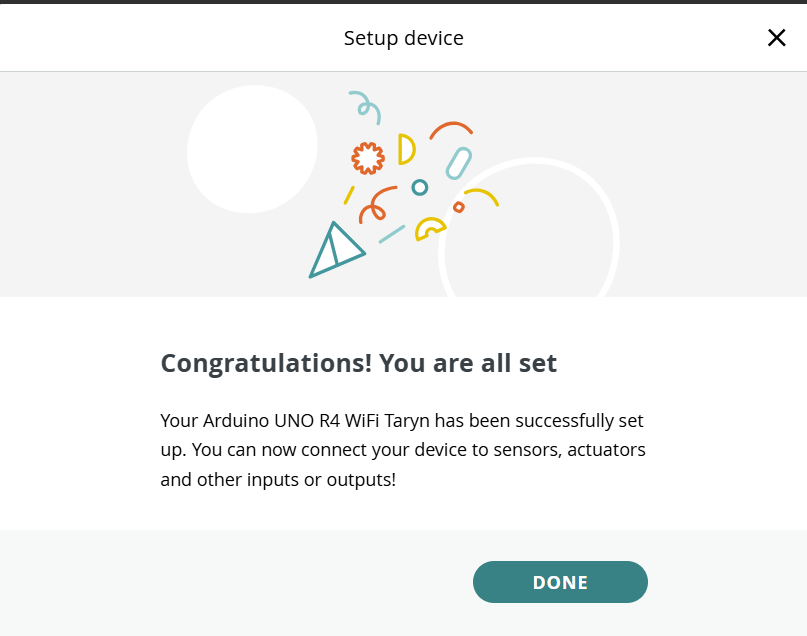Click the "Congratulations! You are all set" heading
Screen dimensions: 807x636
point(358,363)
